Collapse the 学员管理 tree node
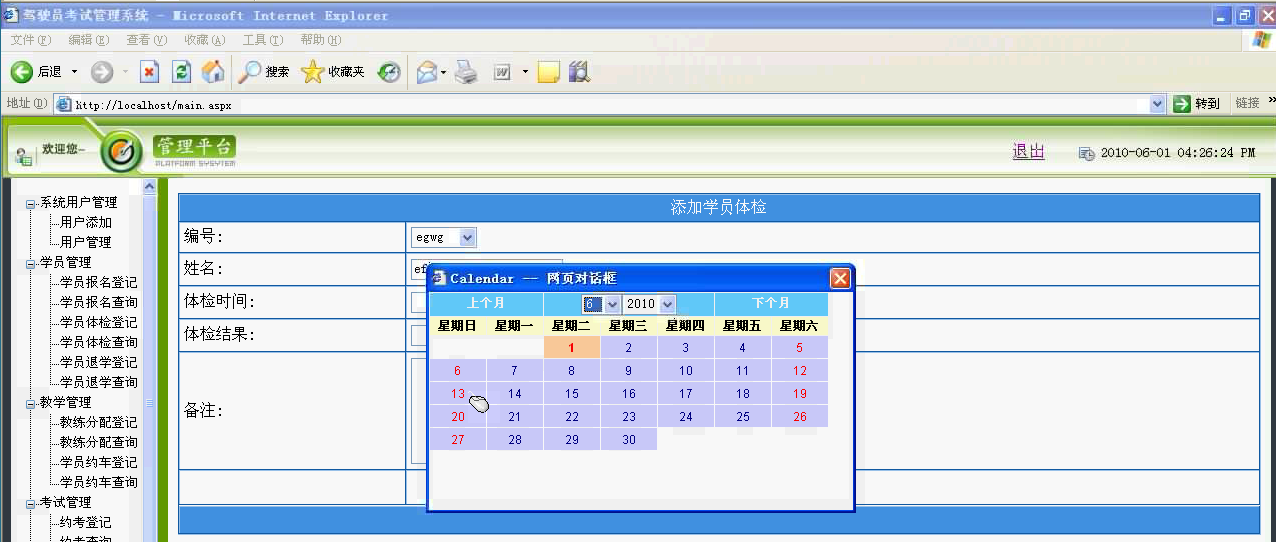The width and height of the screenshot is (1276, 542). coord(31,264)
